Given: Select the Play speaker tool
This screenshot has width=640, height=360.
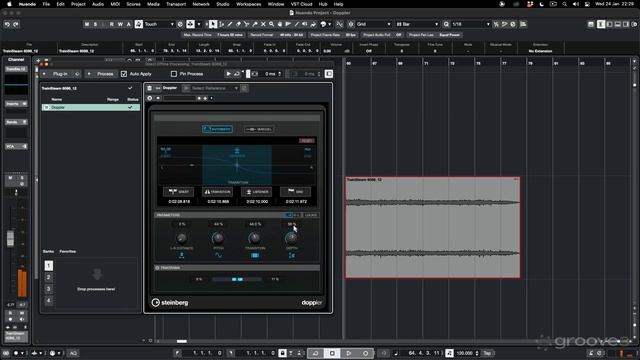Looking at the screenshot, I should pyautogui.click(x=305, y=24).
